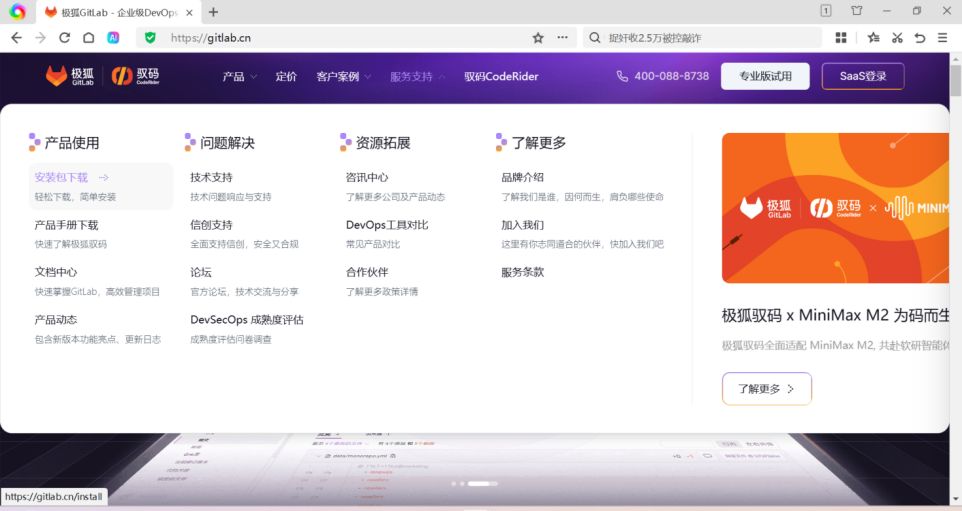Click the undo closed tab icon

[x=920, y=38]
